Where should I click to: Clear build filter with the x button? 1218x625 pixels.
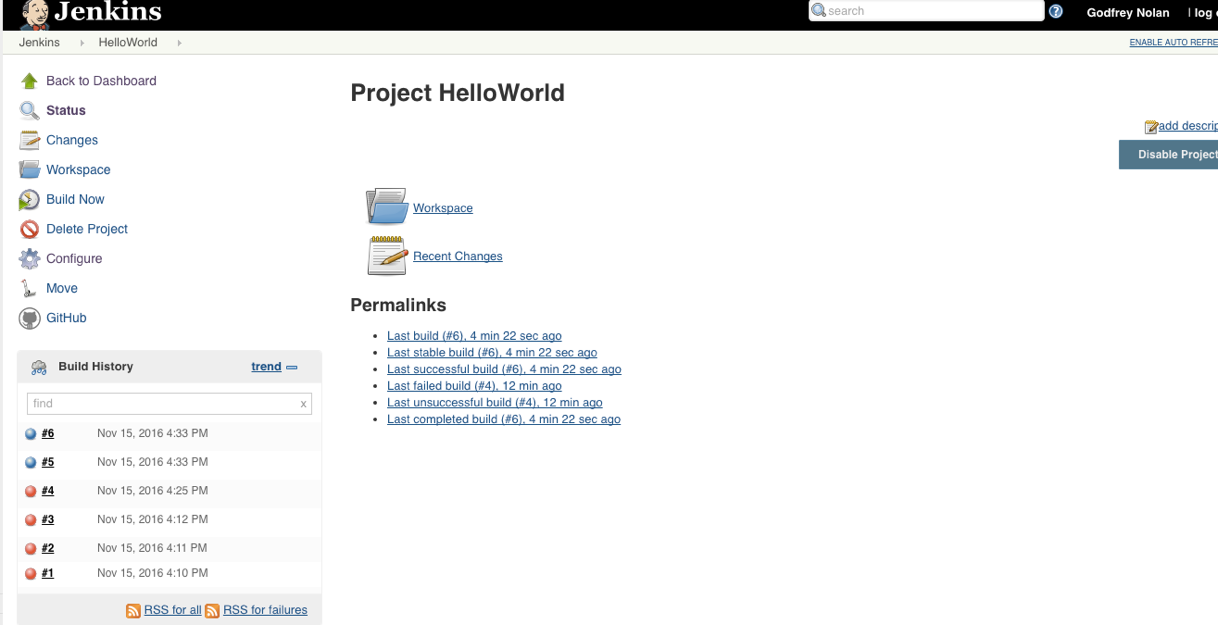[303, 404]
